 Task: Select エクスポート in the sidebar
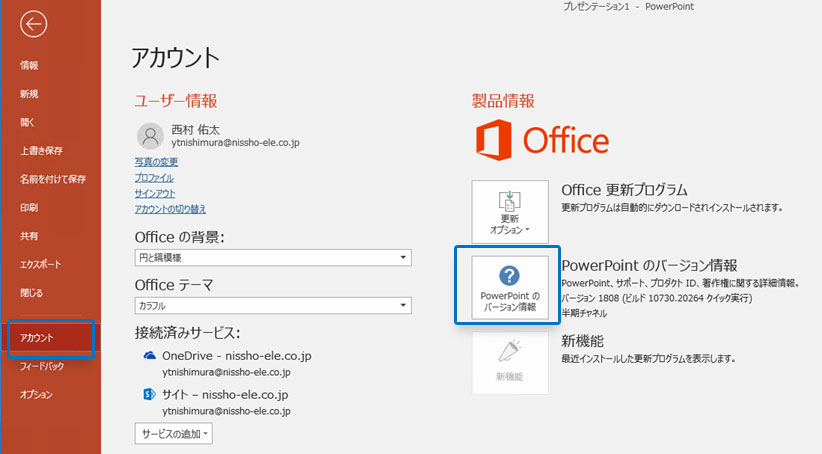pyautogui.click(x=40, y=264)
